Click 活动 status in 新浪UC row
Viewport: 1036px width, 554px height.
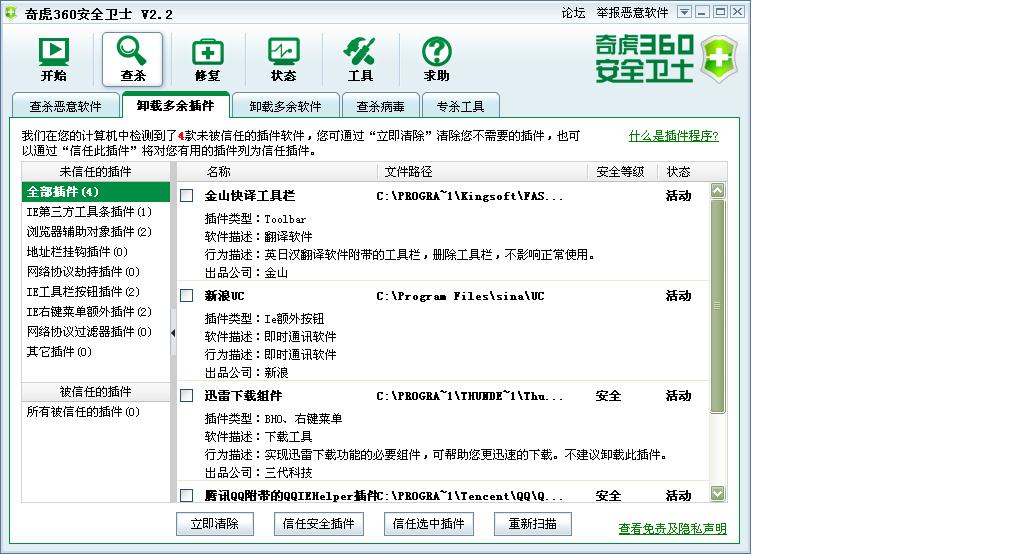pos(679,296)
